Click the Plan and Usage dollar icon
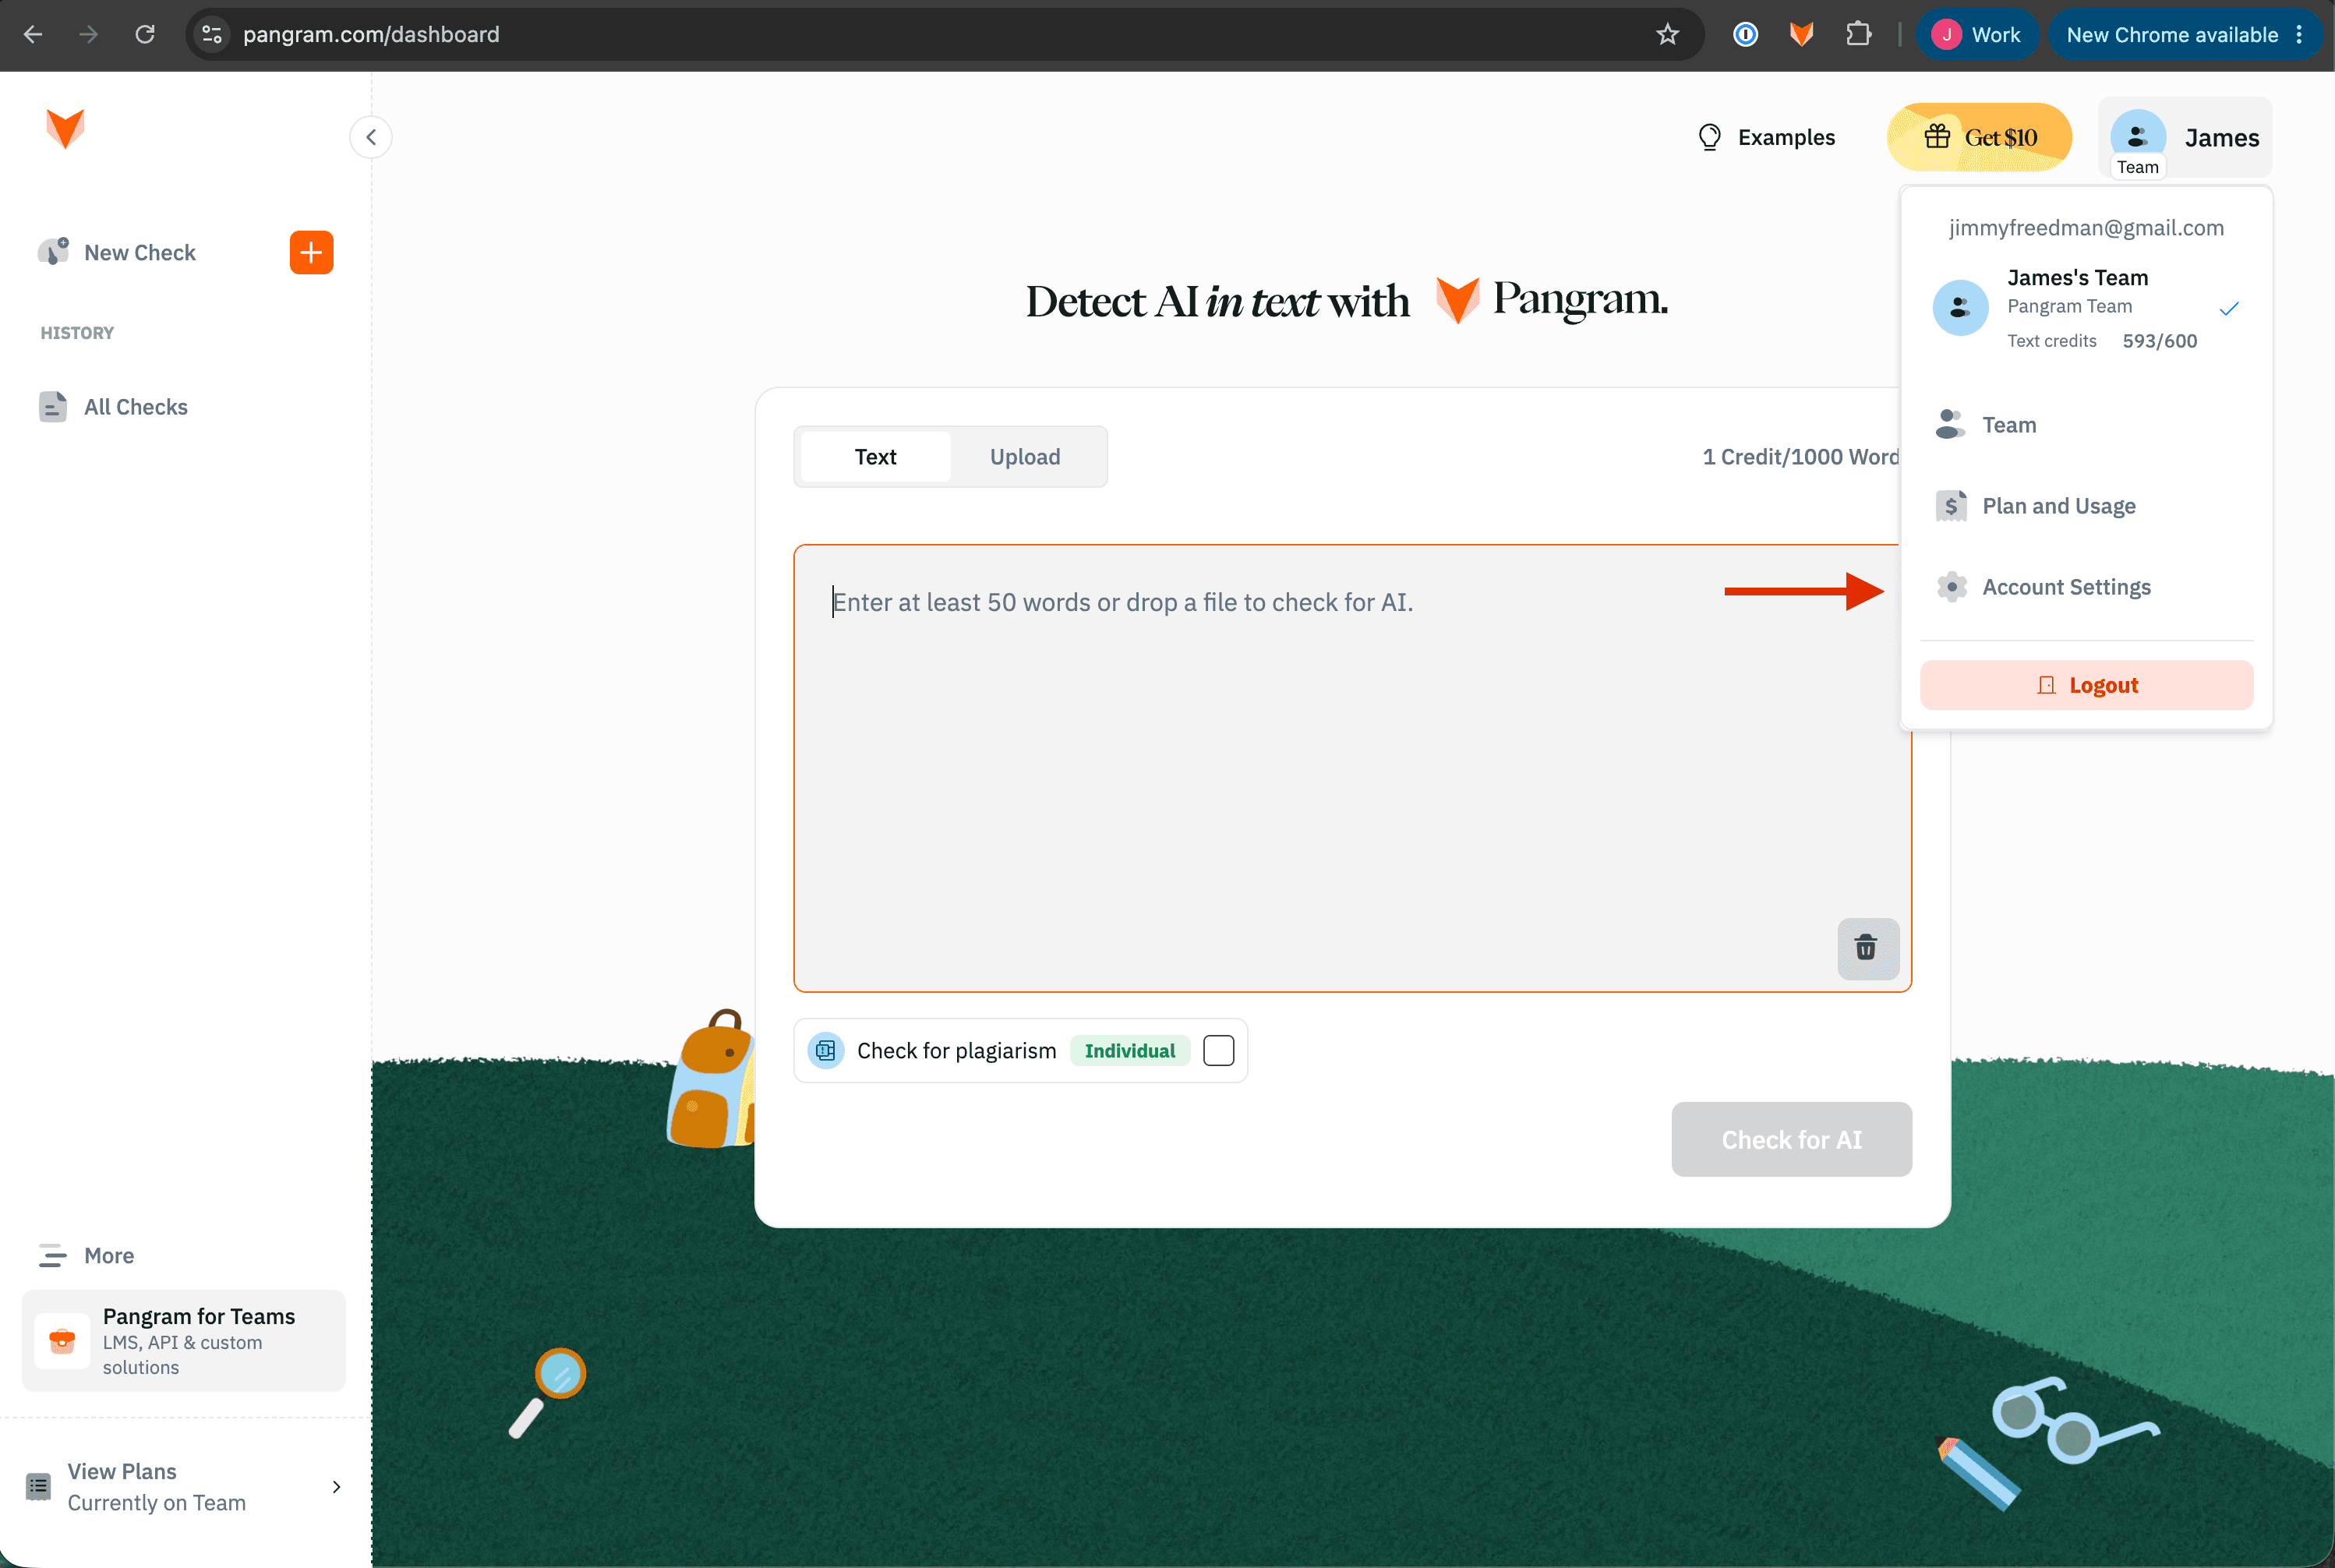 coord(1951,506)
